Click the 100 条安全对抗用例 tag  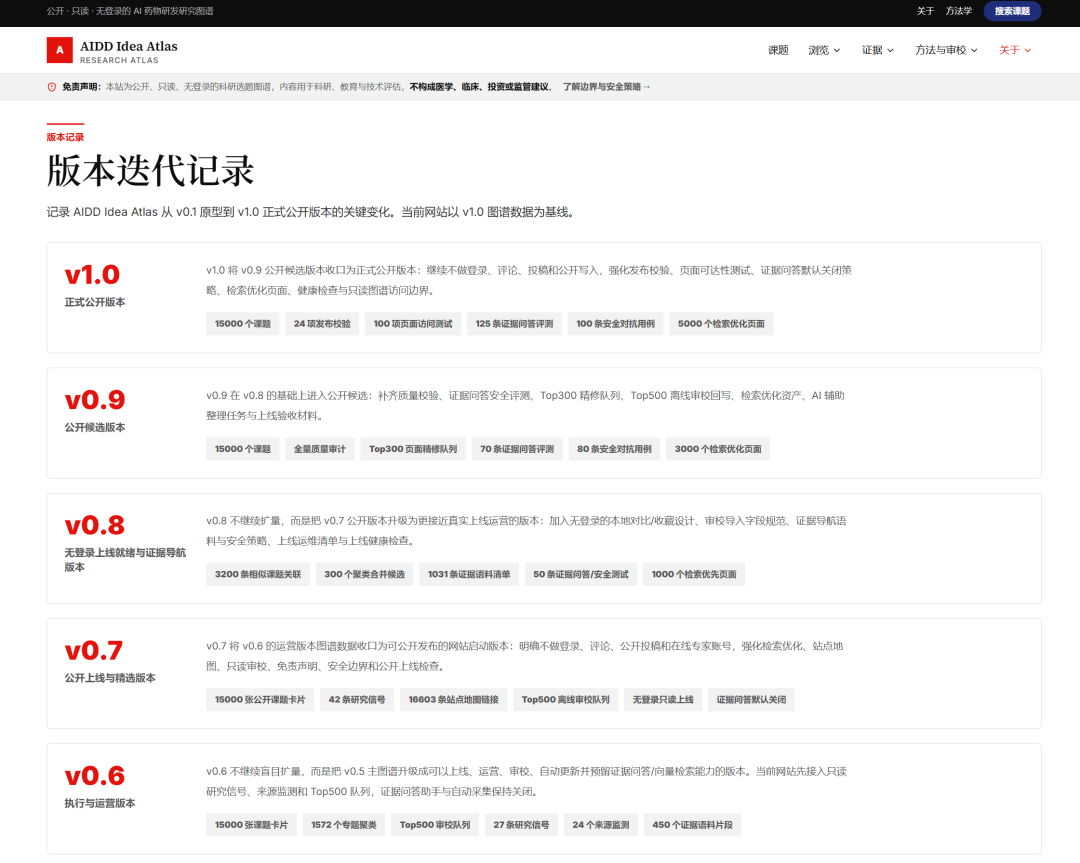(x=616, y=324)
